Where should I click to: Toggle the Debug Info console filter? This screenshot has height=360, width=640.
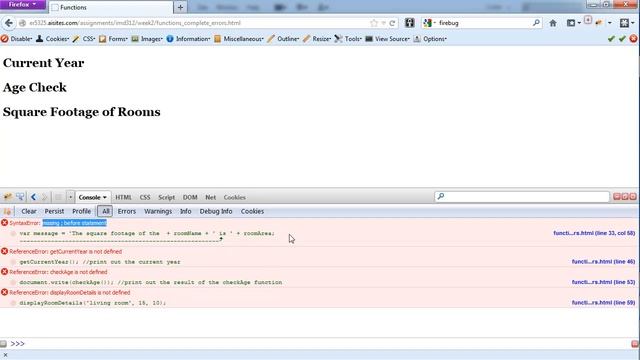[216, 211]
